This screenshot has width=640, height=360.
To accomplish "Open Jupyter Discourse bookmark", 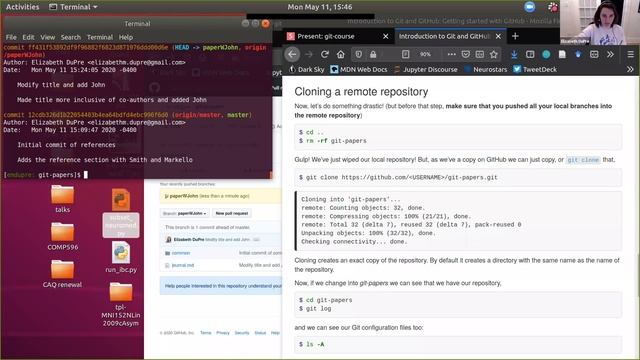I will [426, 69].
